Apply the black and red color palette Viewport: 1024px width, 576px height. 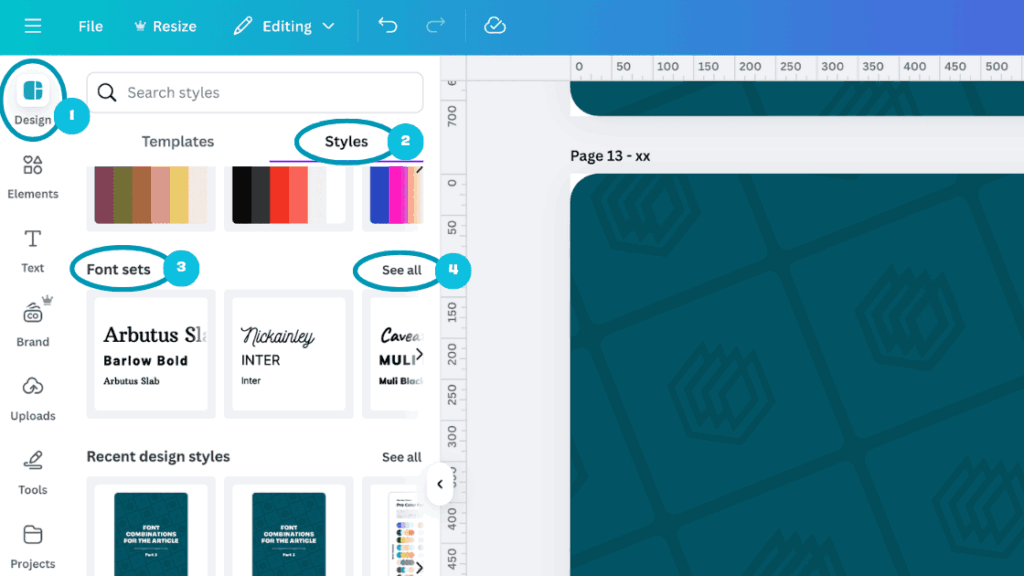(287, 195)
